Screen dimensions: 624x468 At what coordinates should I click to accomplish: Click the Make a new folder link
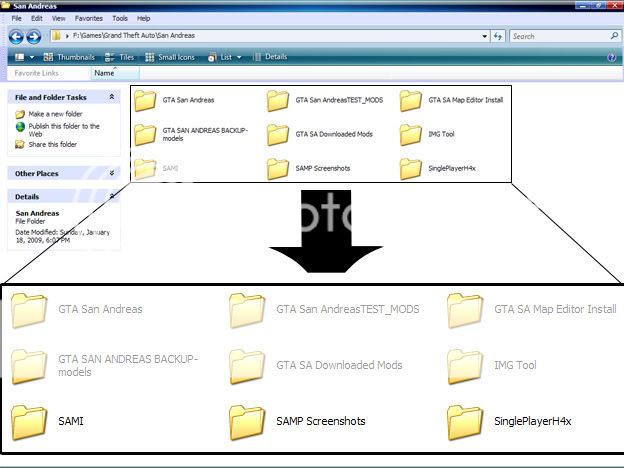coord(55,114)
